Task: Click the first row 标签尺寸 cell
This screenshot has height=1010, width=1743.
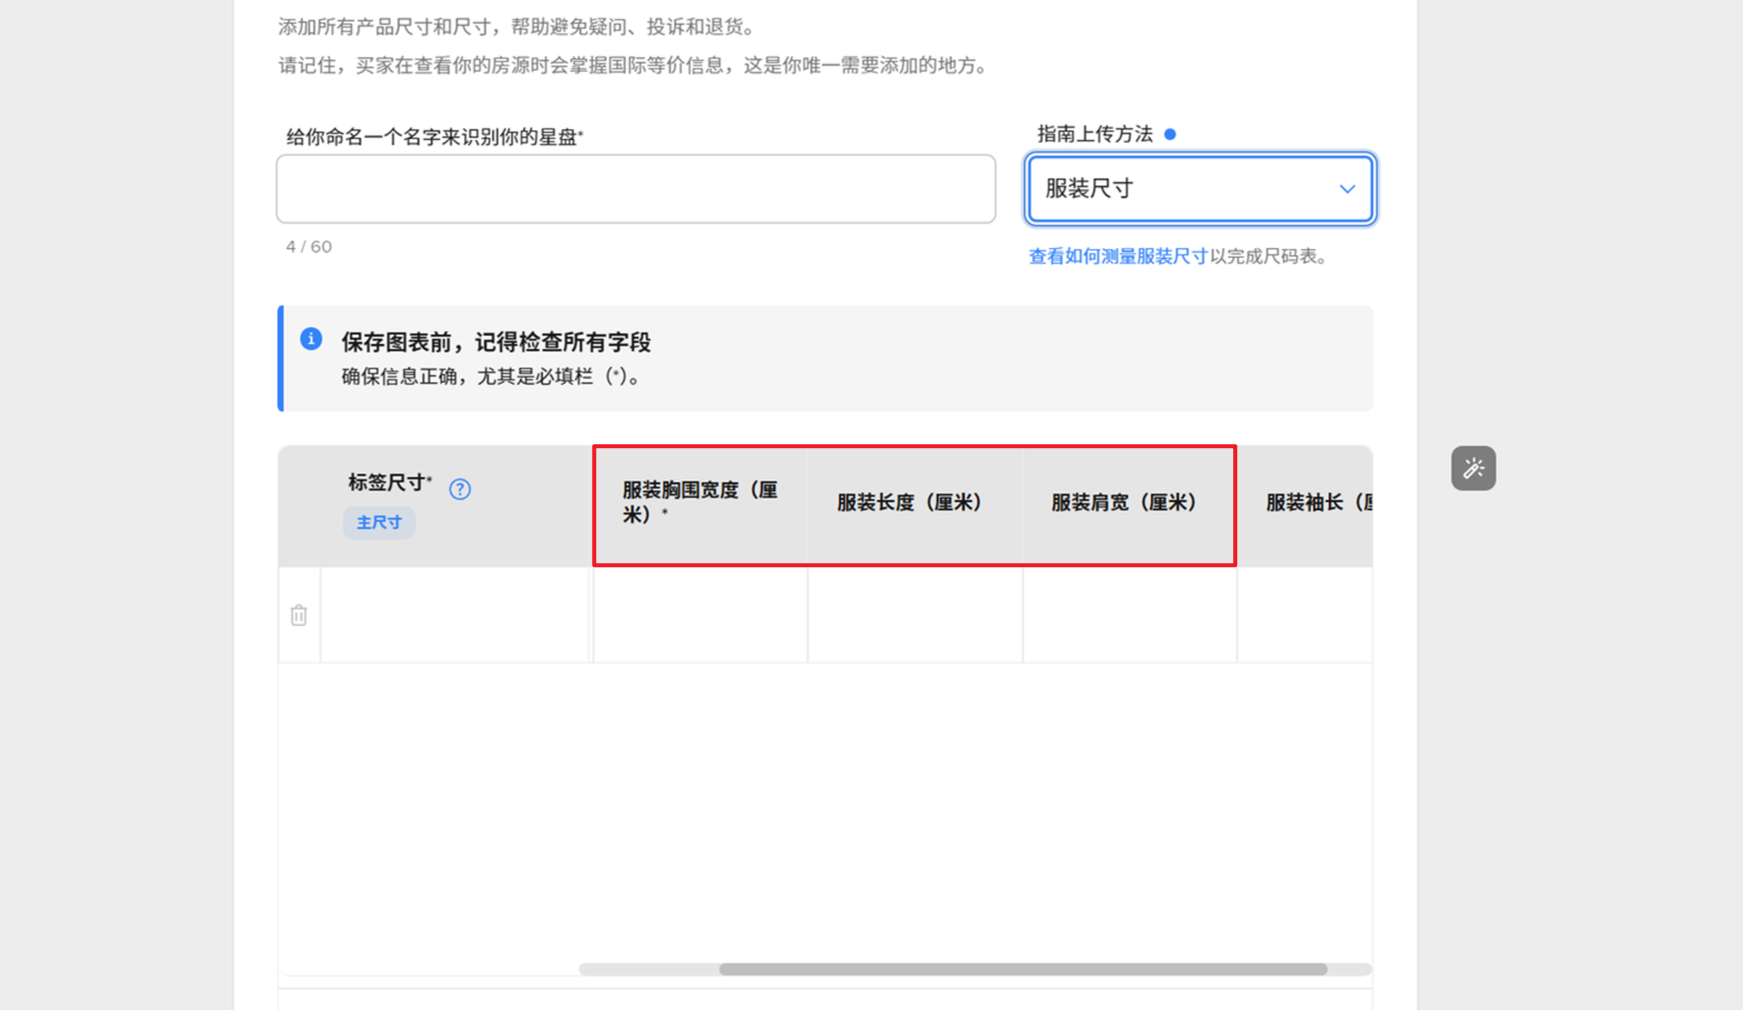Action: (455, 615)
